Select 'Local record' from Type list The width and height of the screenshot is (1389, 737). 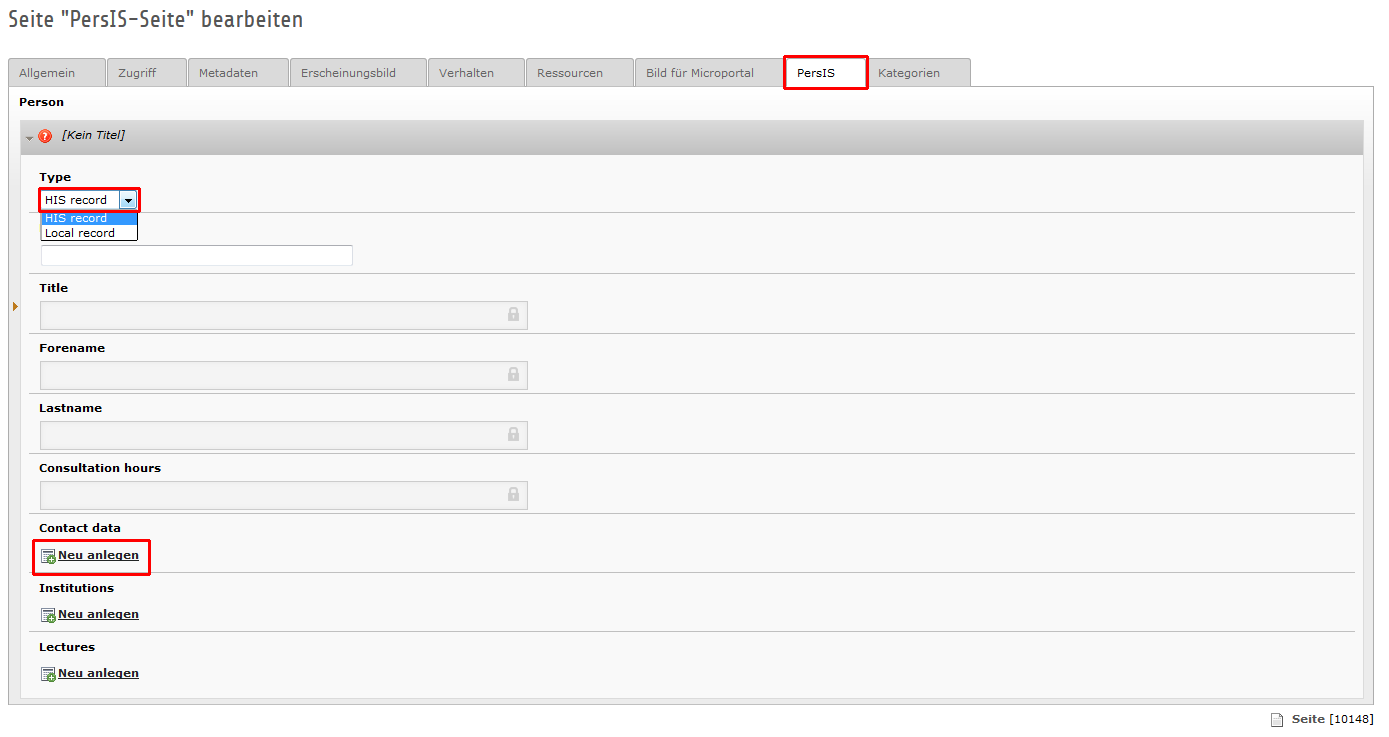(x=80, y=233)
